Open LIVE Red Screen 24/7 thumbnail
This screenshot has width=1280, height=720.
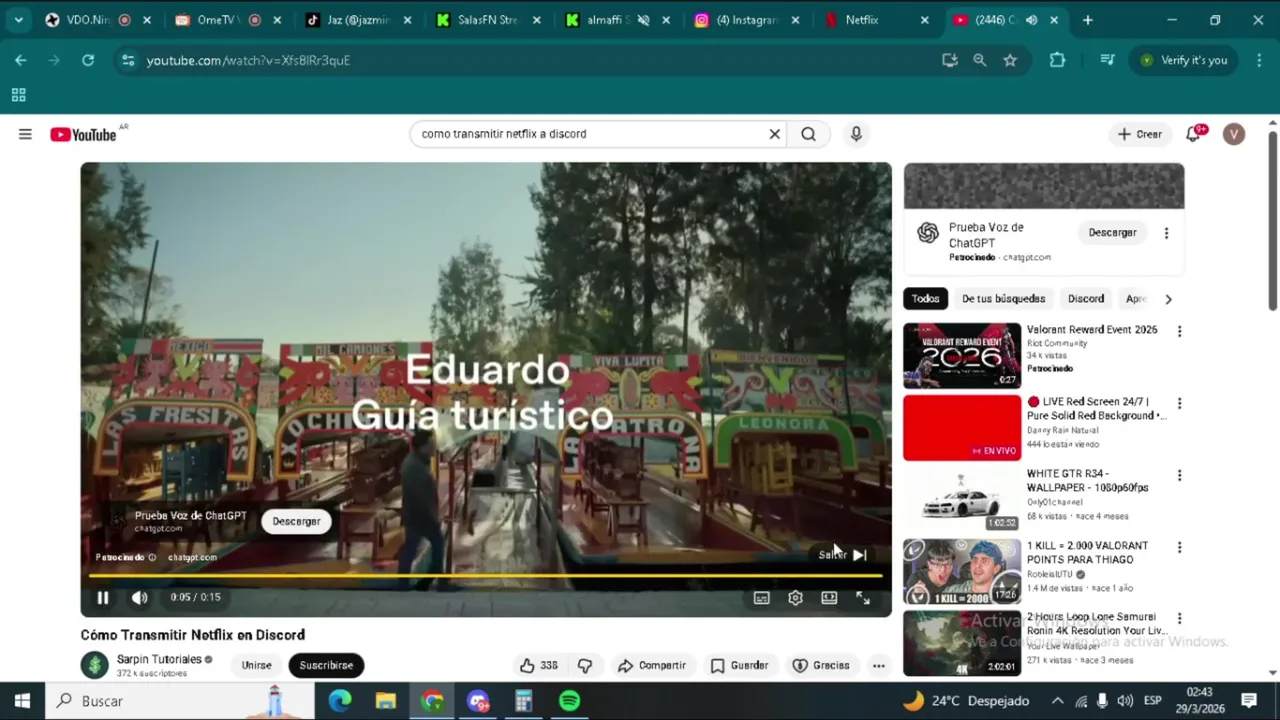962,428
